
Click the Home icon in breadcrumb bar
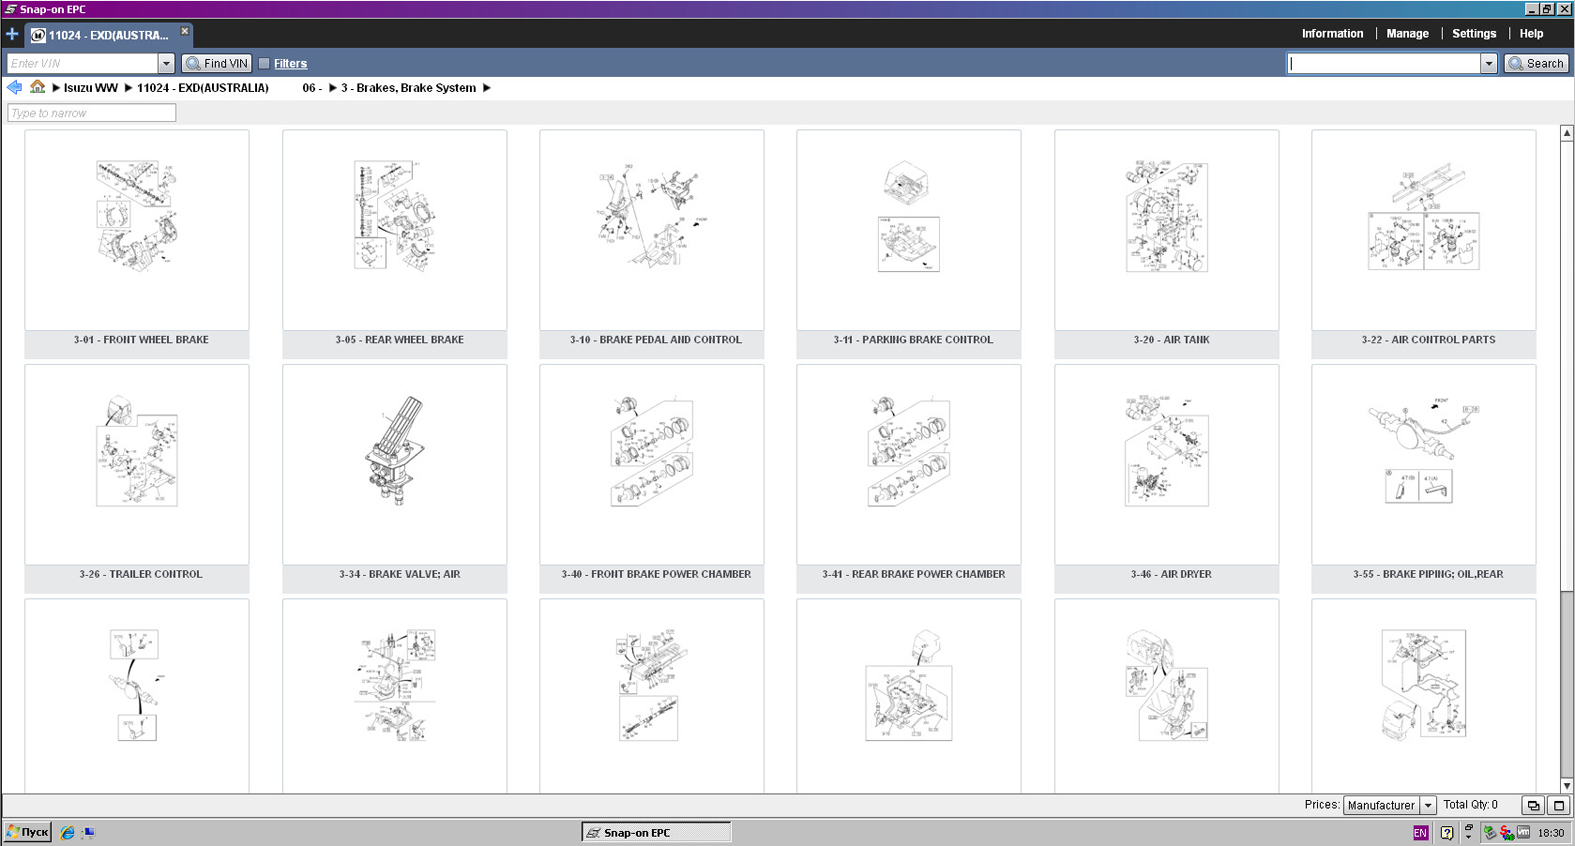click(37, 87)
